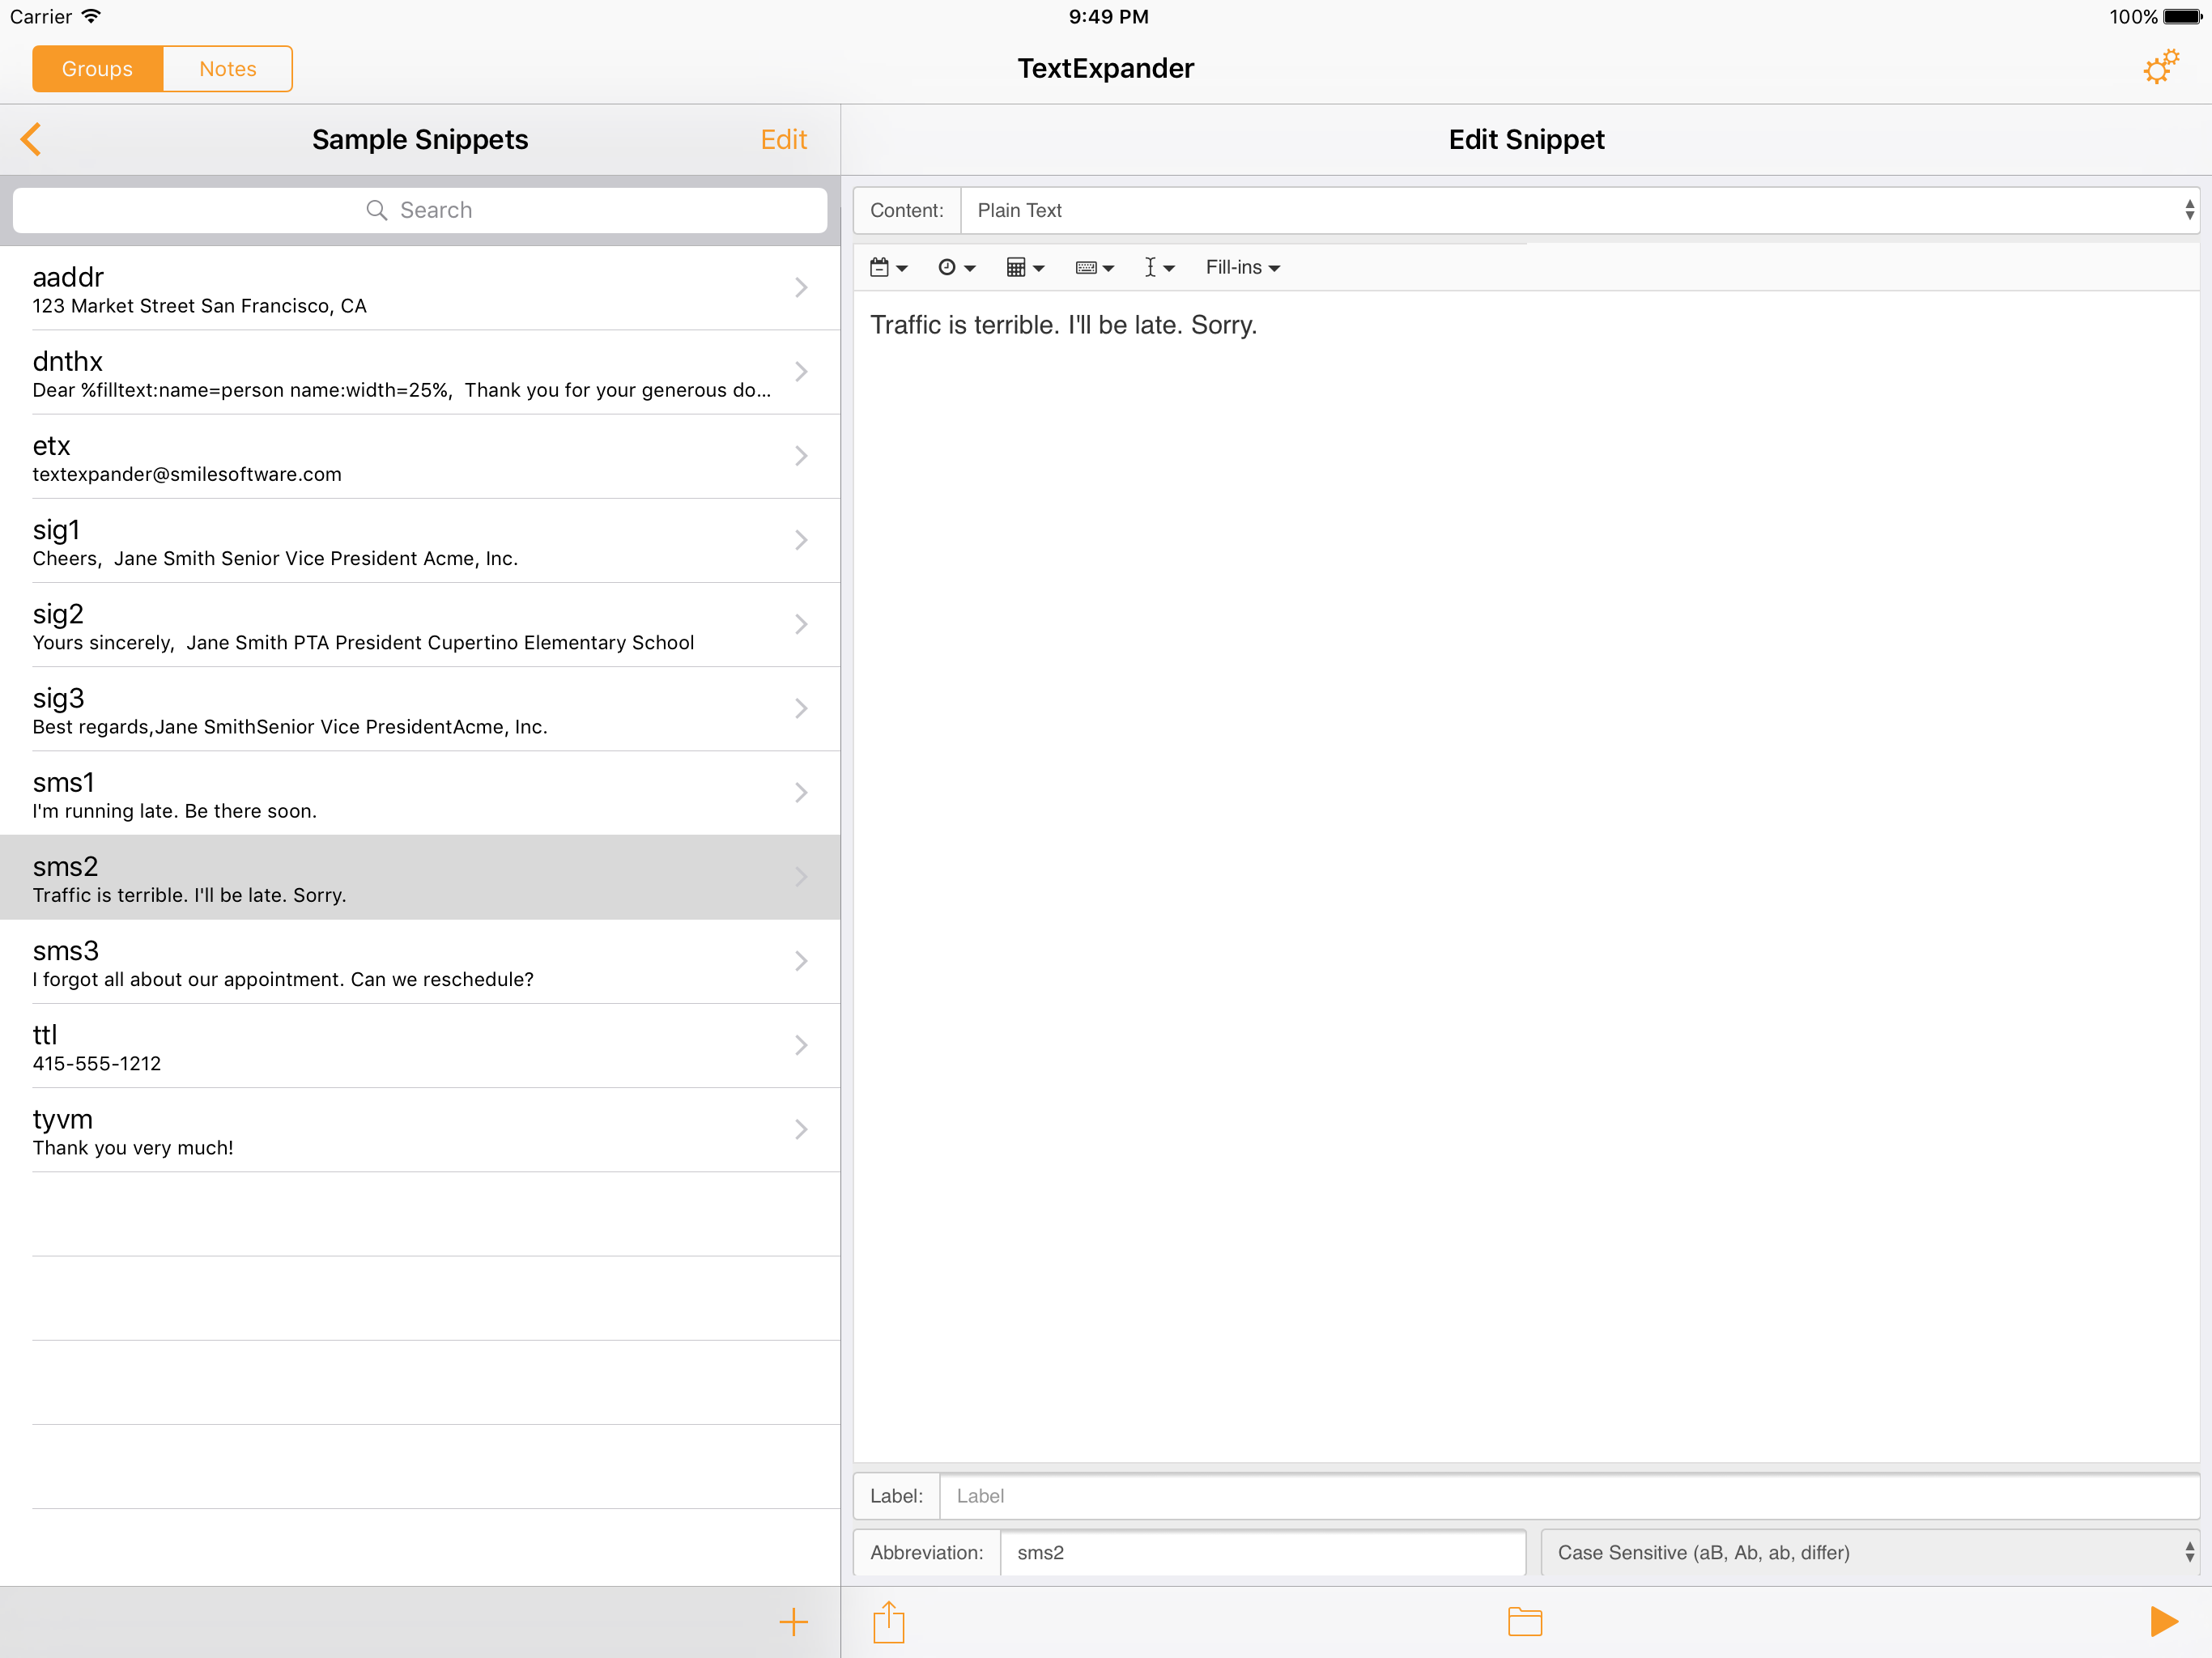Add a new snippet with plus button

(x=793, y=1621)
